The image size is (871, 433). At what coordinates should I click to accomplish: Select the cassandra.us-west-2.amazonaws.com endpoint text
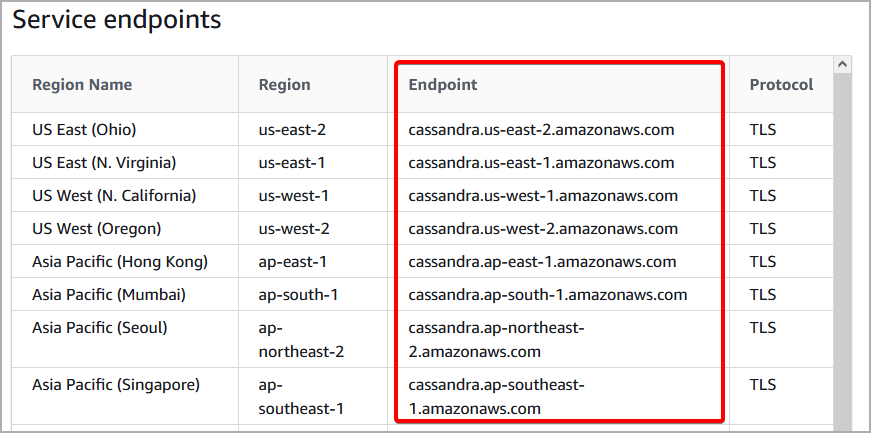(x=543, y=228)
